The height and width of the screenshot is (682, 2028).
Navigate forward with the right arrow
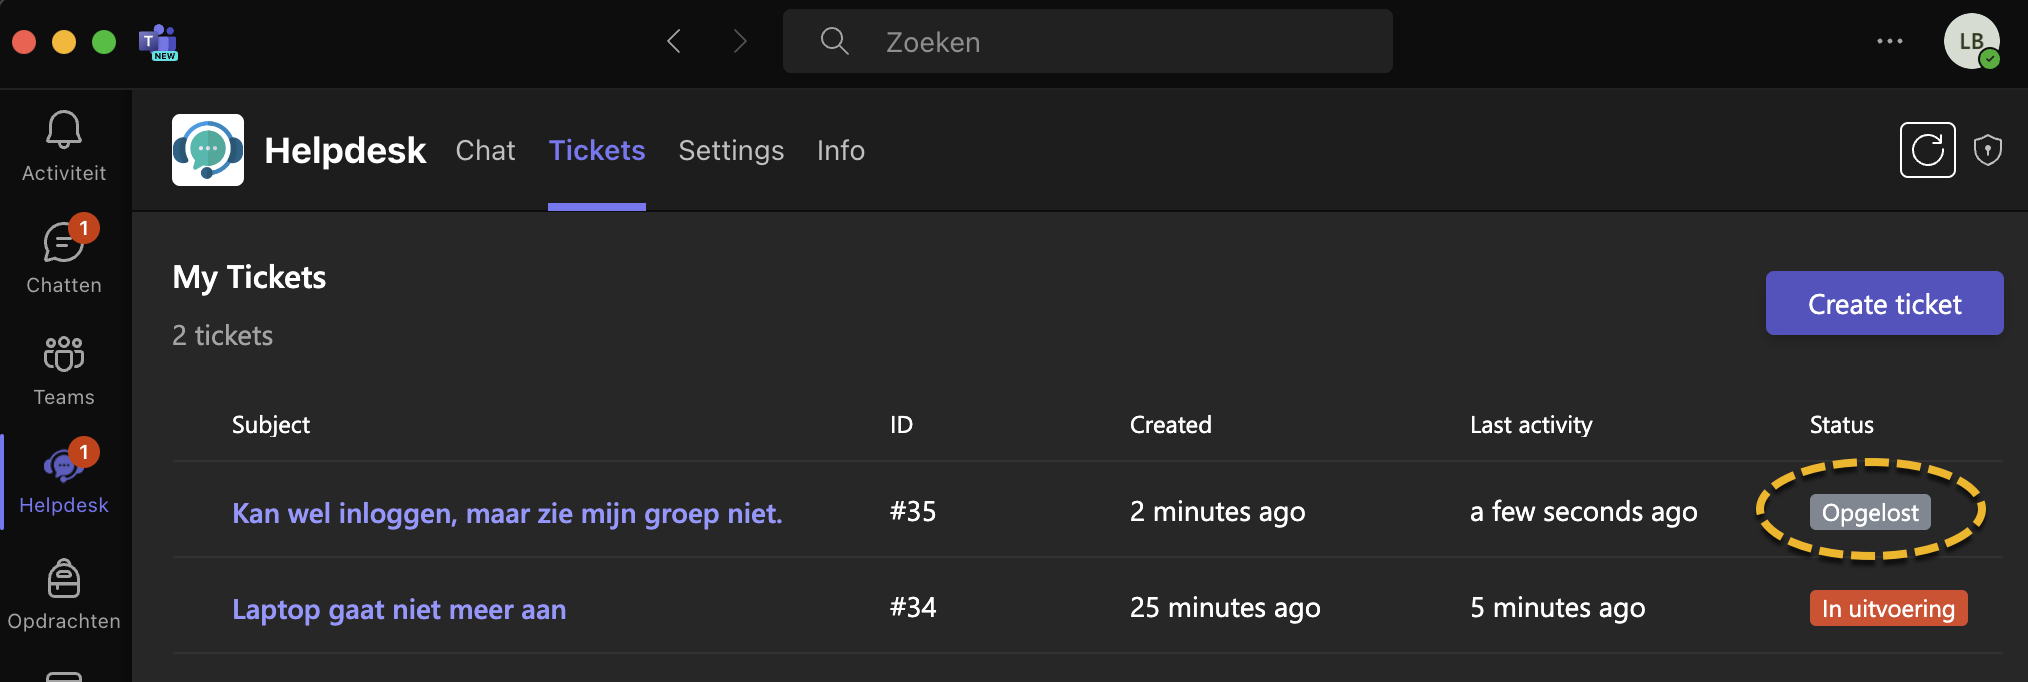pyautogui.click(x=740, y=41)
